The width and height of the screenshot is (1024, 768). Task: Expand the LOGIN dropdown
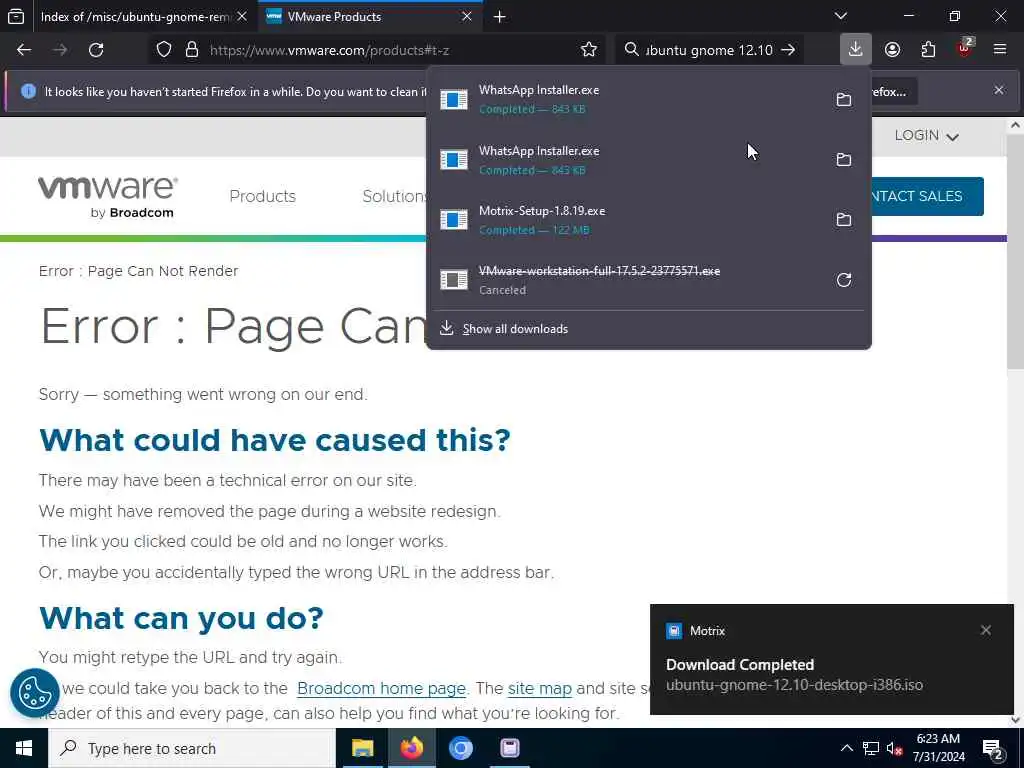tap(926, 136)
